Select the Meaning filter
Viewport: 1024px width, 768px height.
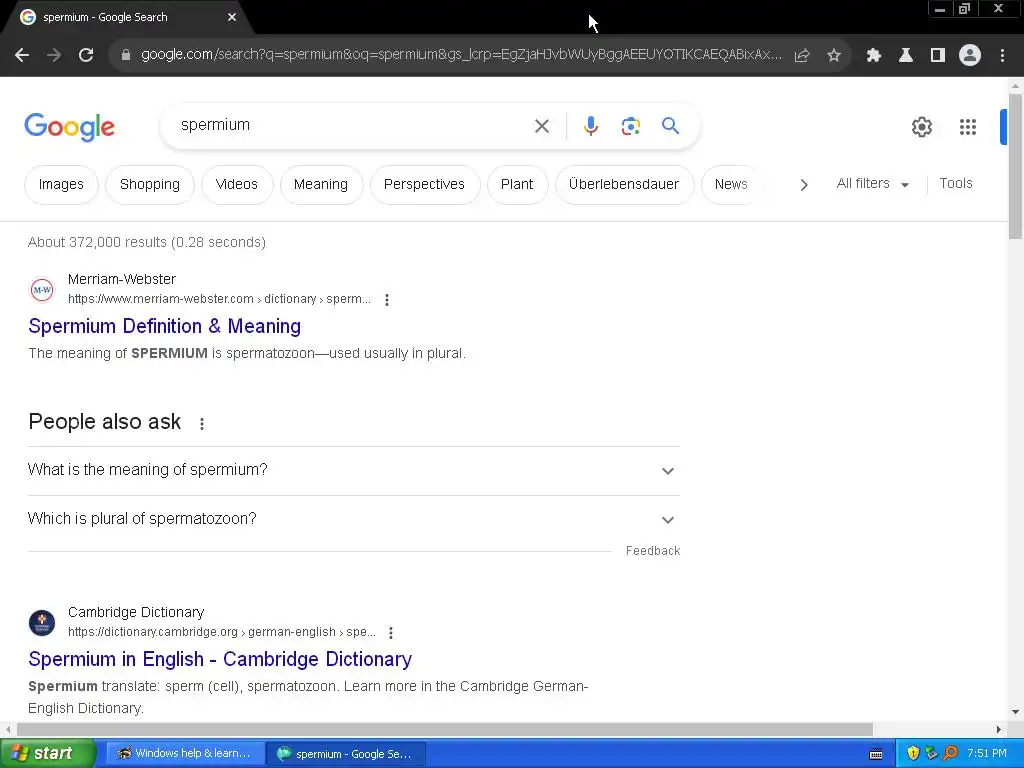click(x=321, y=185)
